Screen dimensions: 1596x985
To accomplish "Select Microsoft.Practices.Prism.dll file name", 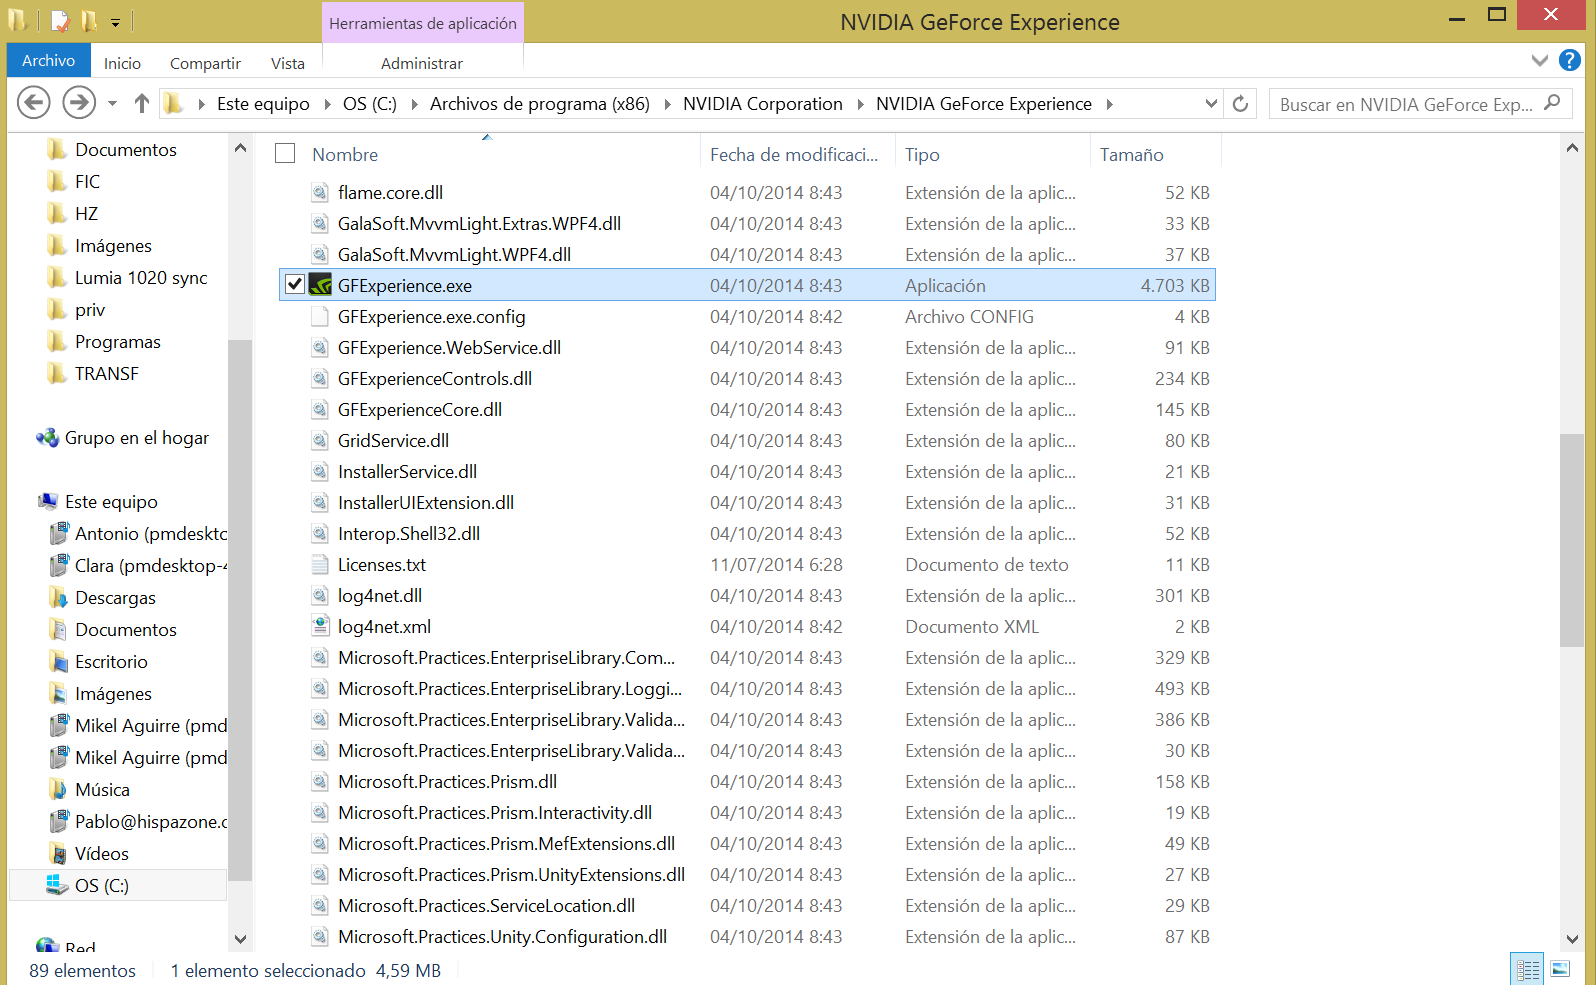I will coord(447,781).
